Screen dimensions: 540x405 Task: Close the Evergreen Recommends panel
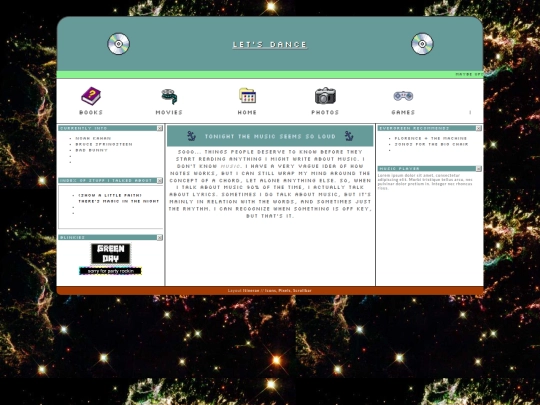click(478, 128)
